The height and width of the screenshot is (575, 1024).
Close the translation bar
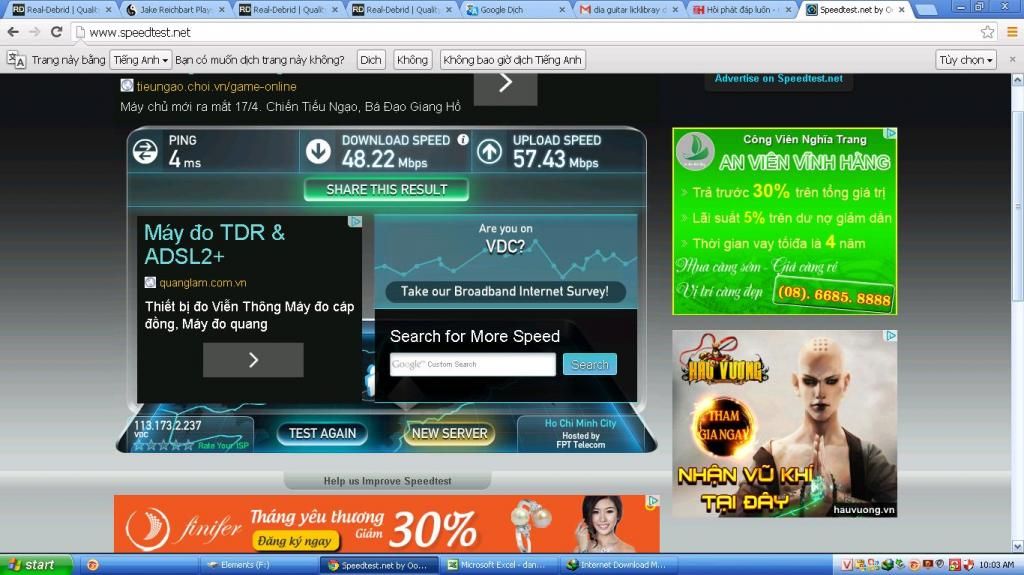point(1012,59)
